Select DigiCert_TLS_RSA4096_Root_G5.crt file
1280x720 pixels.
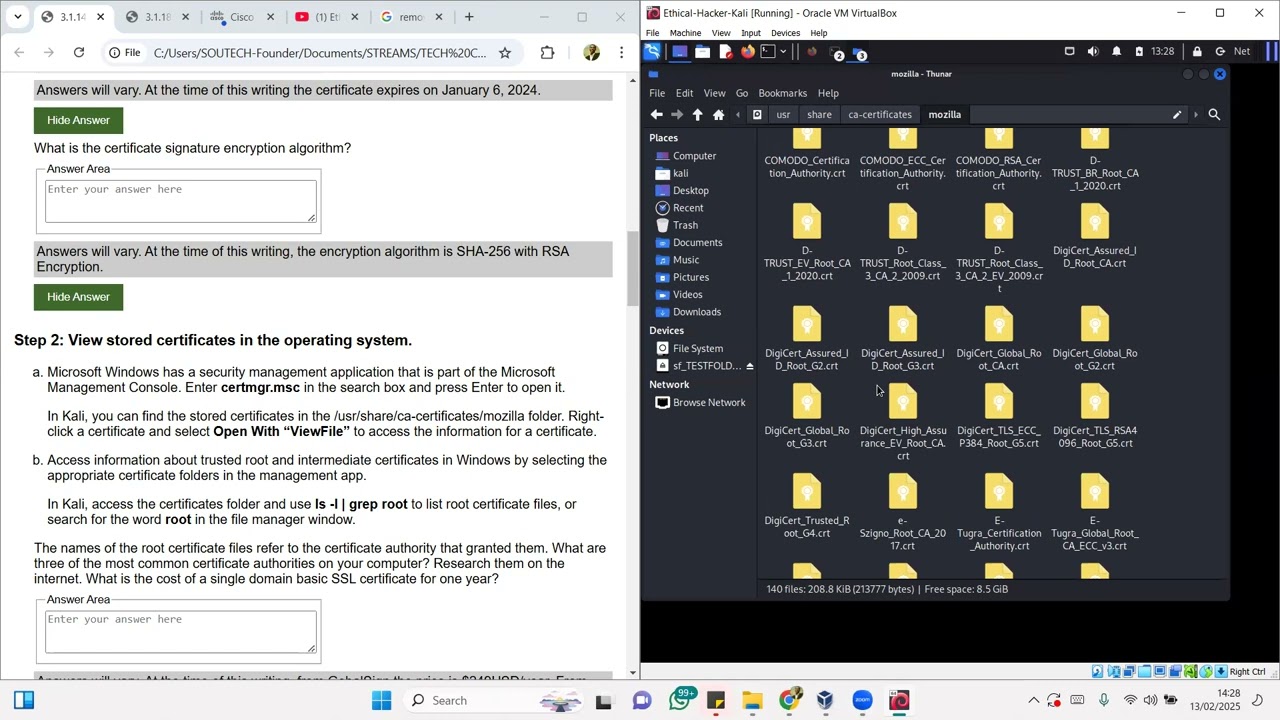pyautogui.click(x=1095, y=418)
